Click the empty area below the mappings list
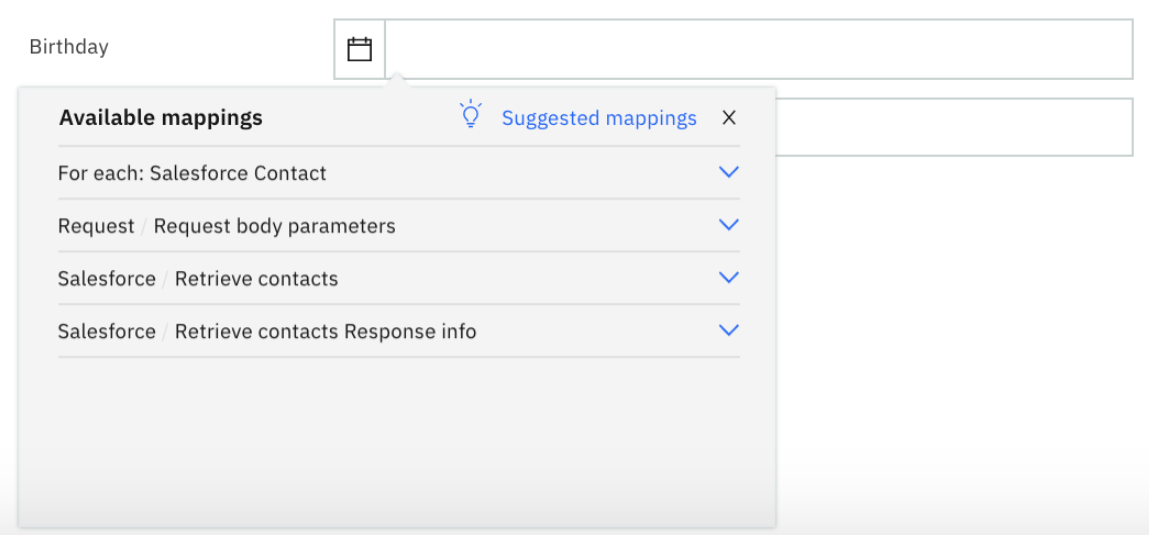The height and width of the screenshot is (535, 1149). point(397,440)
